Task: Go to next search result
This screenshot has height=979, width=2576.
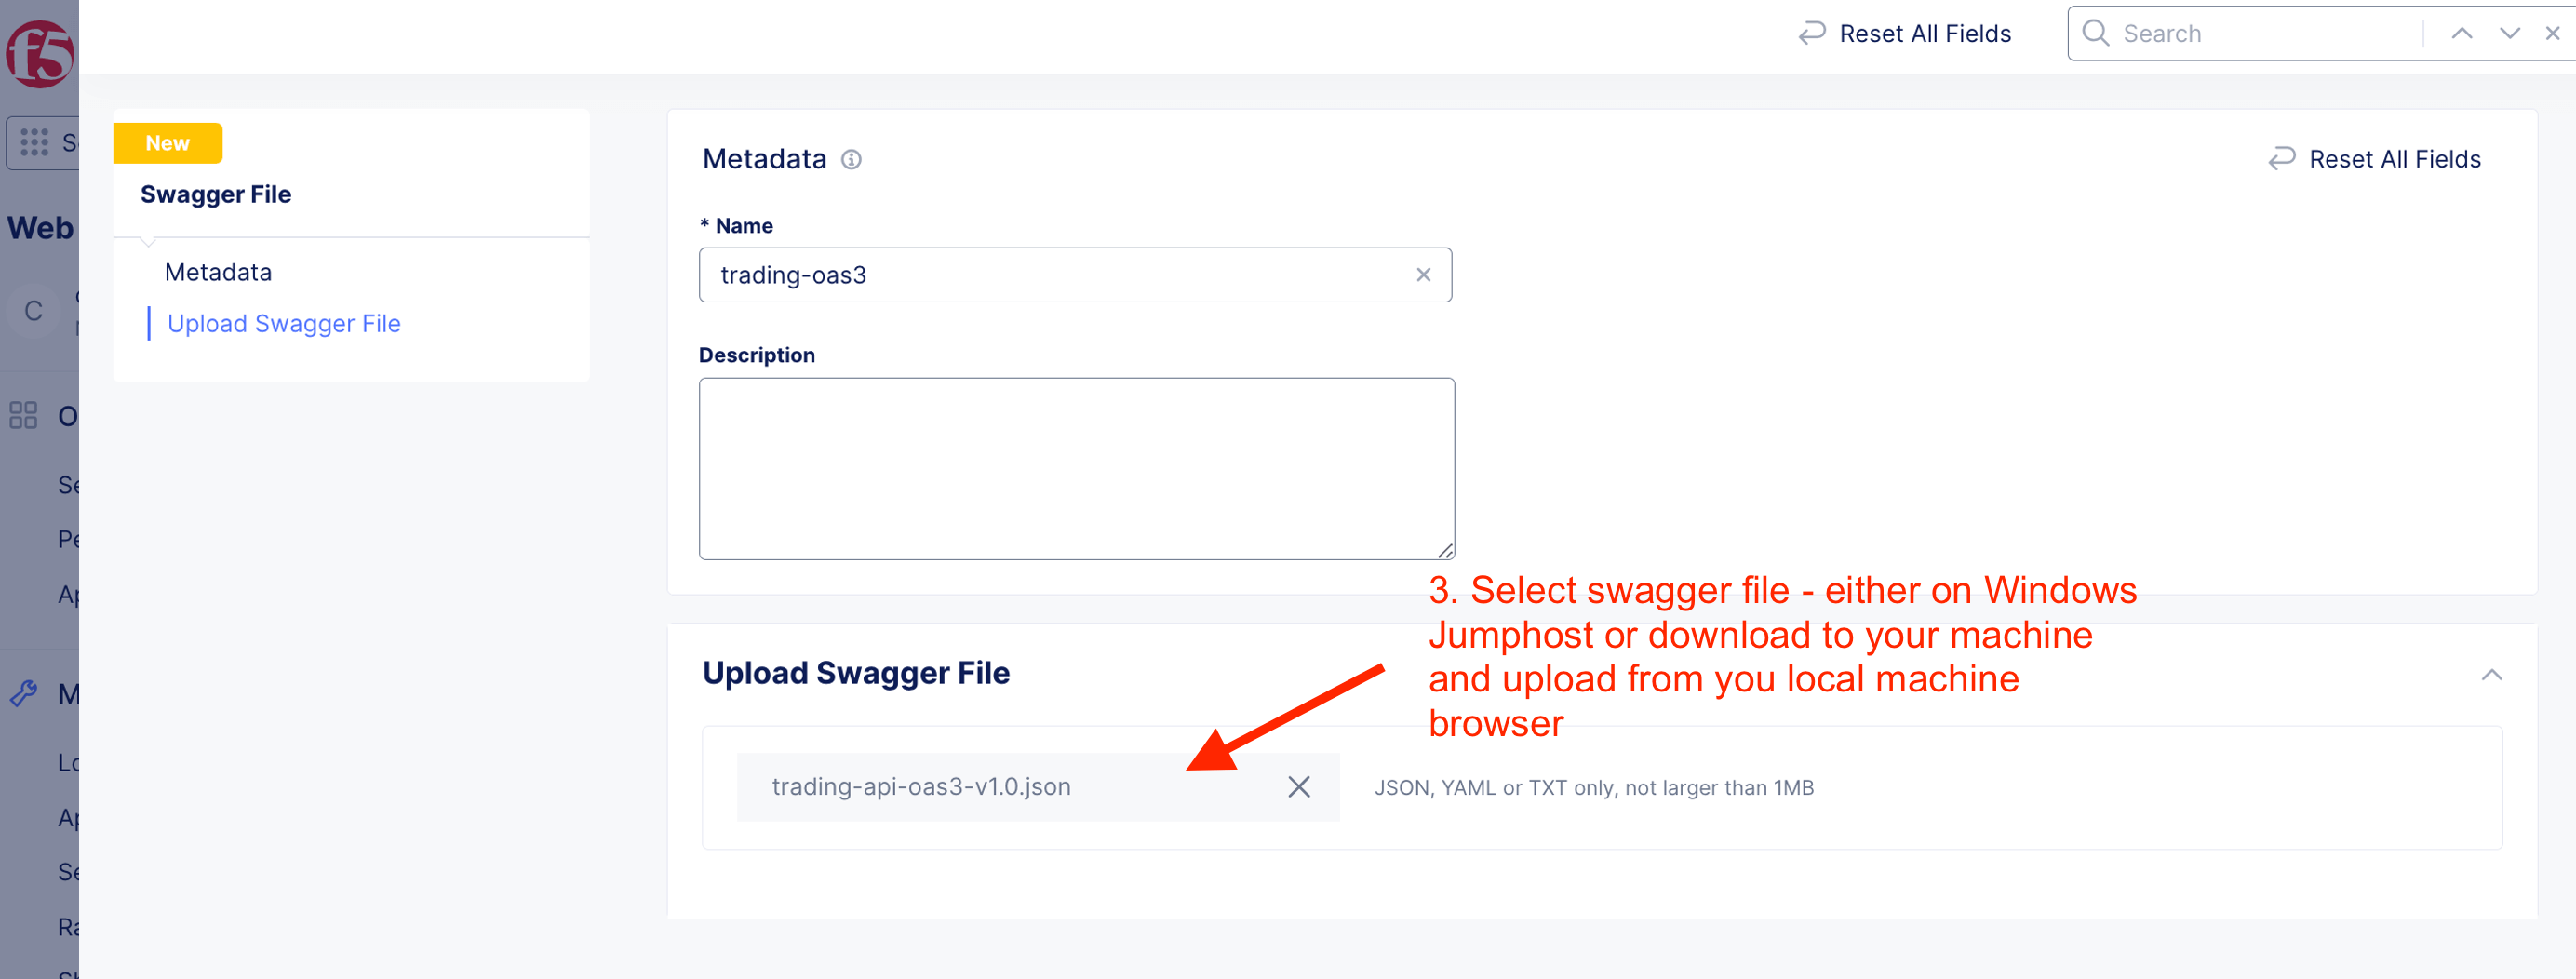Action: click(x=2509, y=33)
